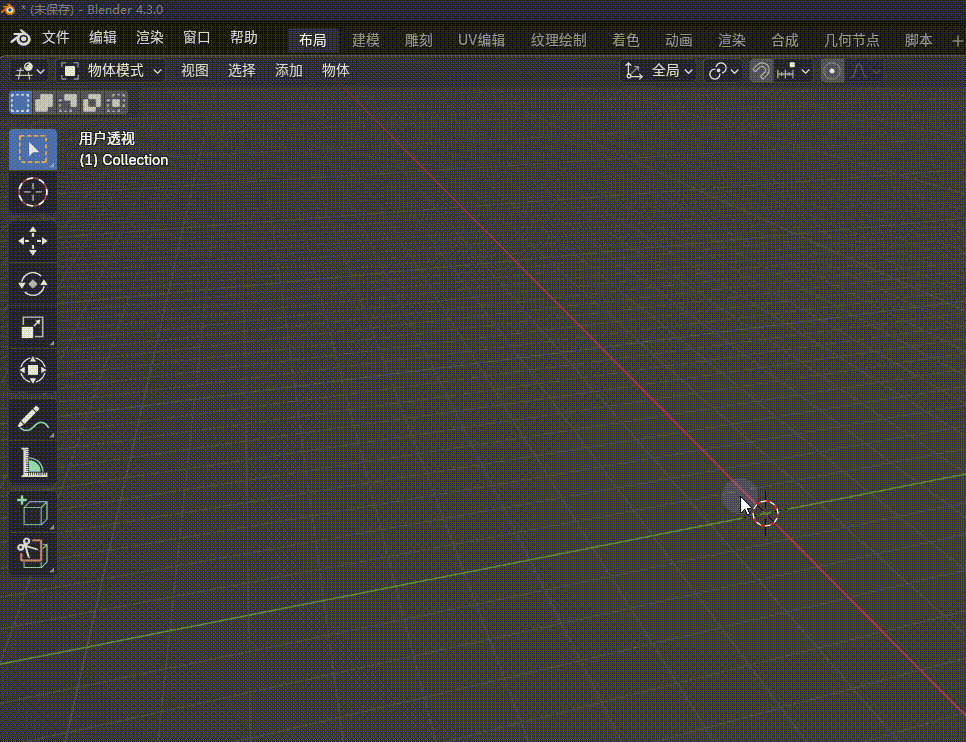
Task: Add a new workspace with plus button
Action: (956, 40)
